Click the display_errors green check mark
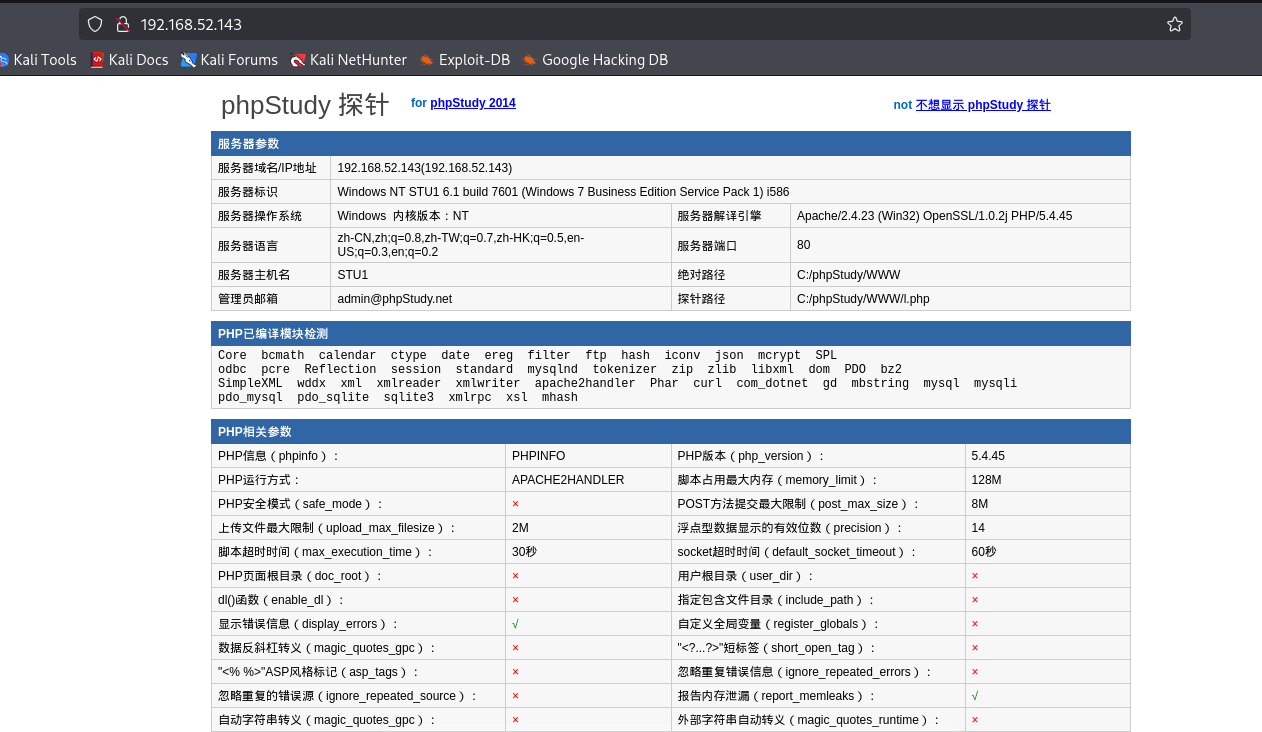The width and height of the screenshot is (1262, 732). click(515, 624)
